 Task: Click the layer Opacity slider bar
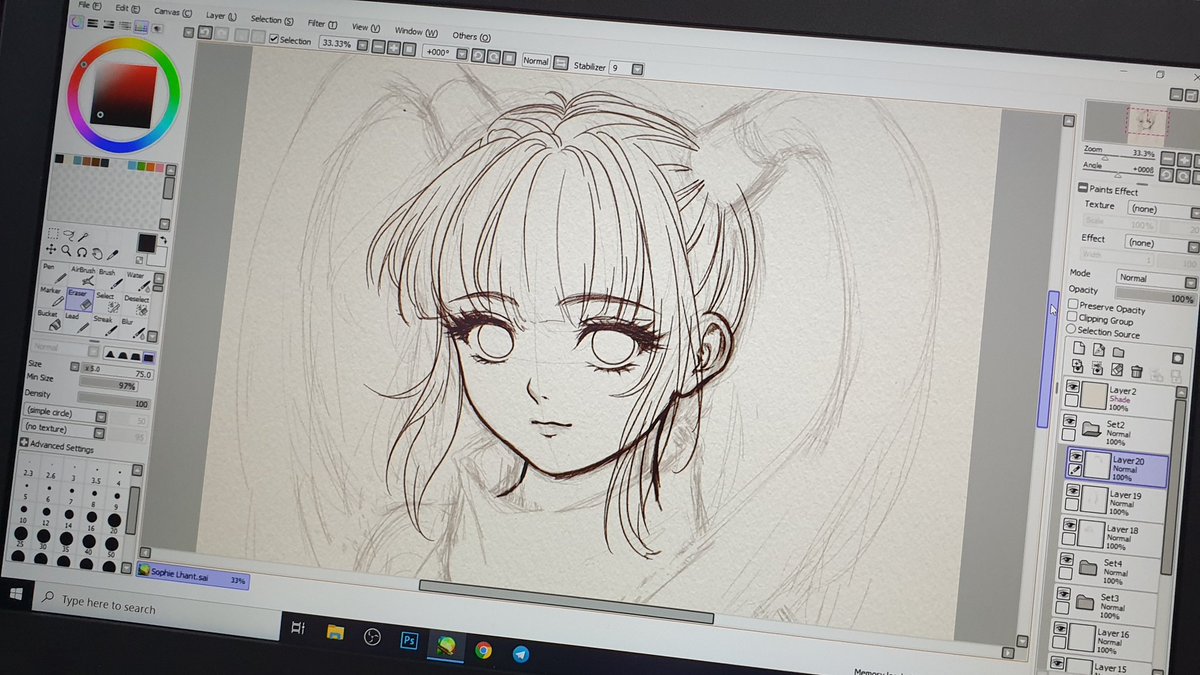[x=1155, y=298]
